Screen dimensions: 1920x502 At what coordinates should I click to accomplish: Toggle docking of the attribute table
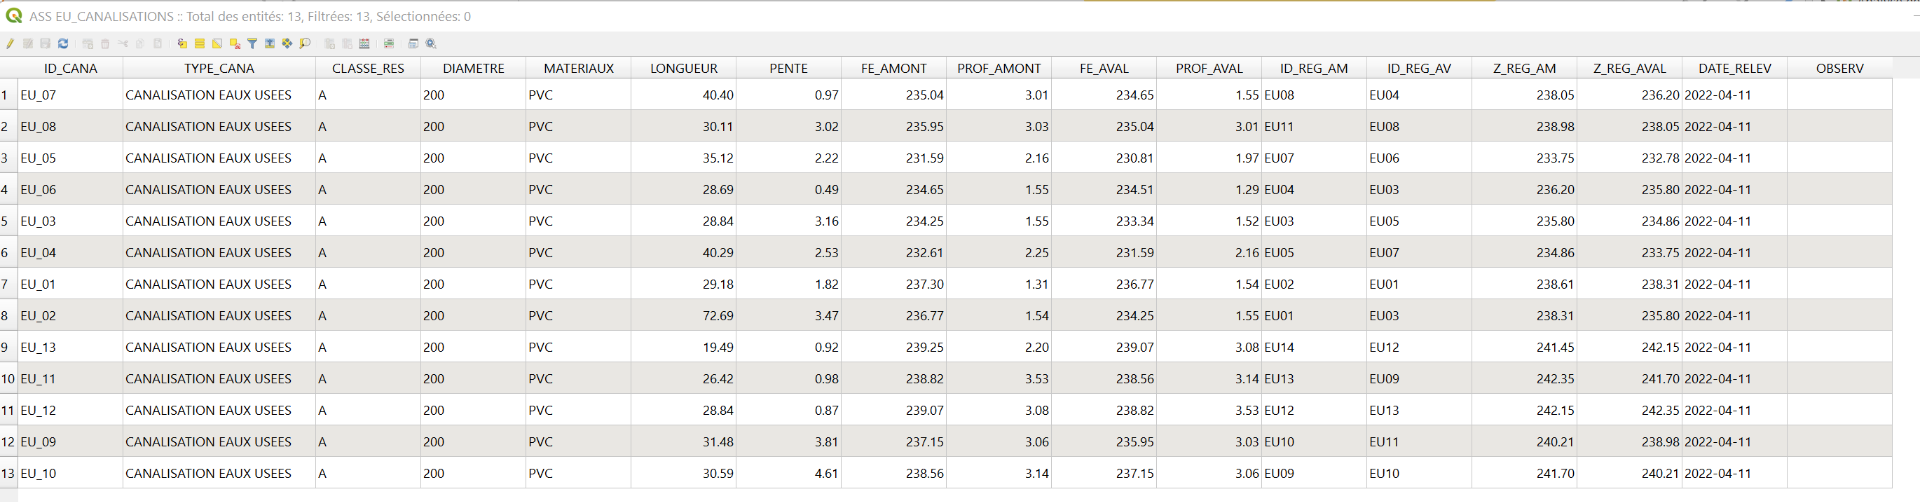click(413, 44)
